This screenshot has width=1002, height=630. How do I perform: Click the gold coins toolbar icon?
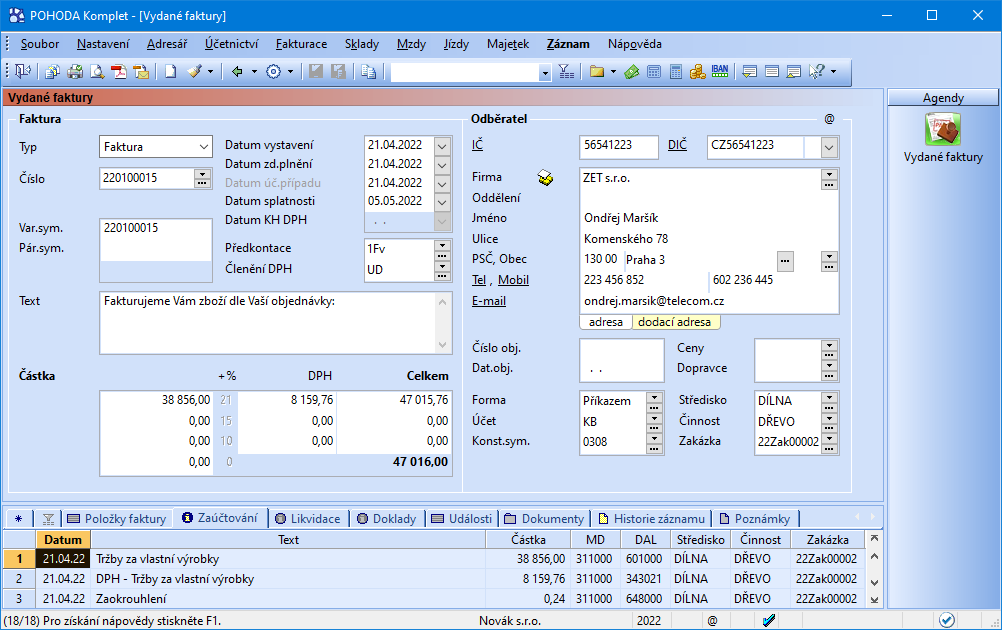[x=698, y=72]
